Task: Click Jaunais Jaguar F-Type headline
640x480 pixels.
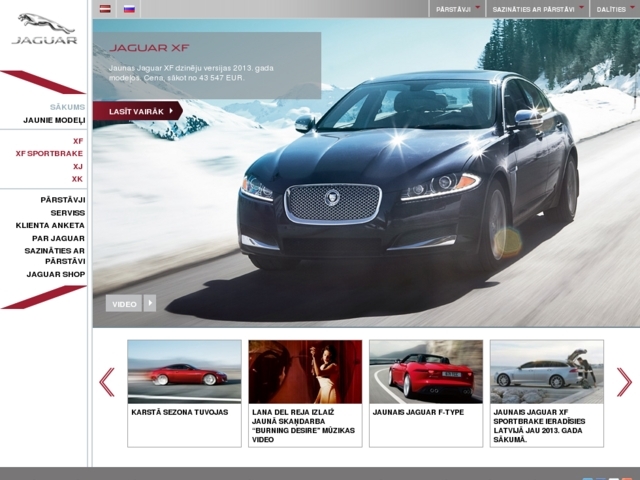Action: tap(418, 412)
